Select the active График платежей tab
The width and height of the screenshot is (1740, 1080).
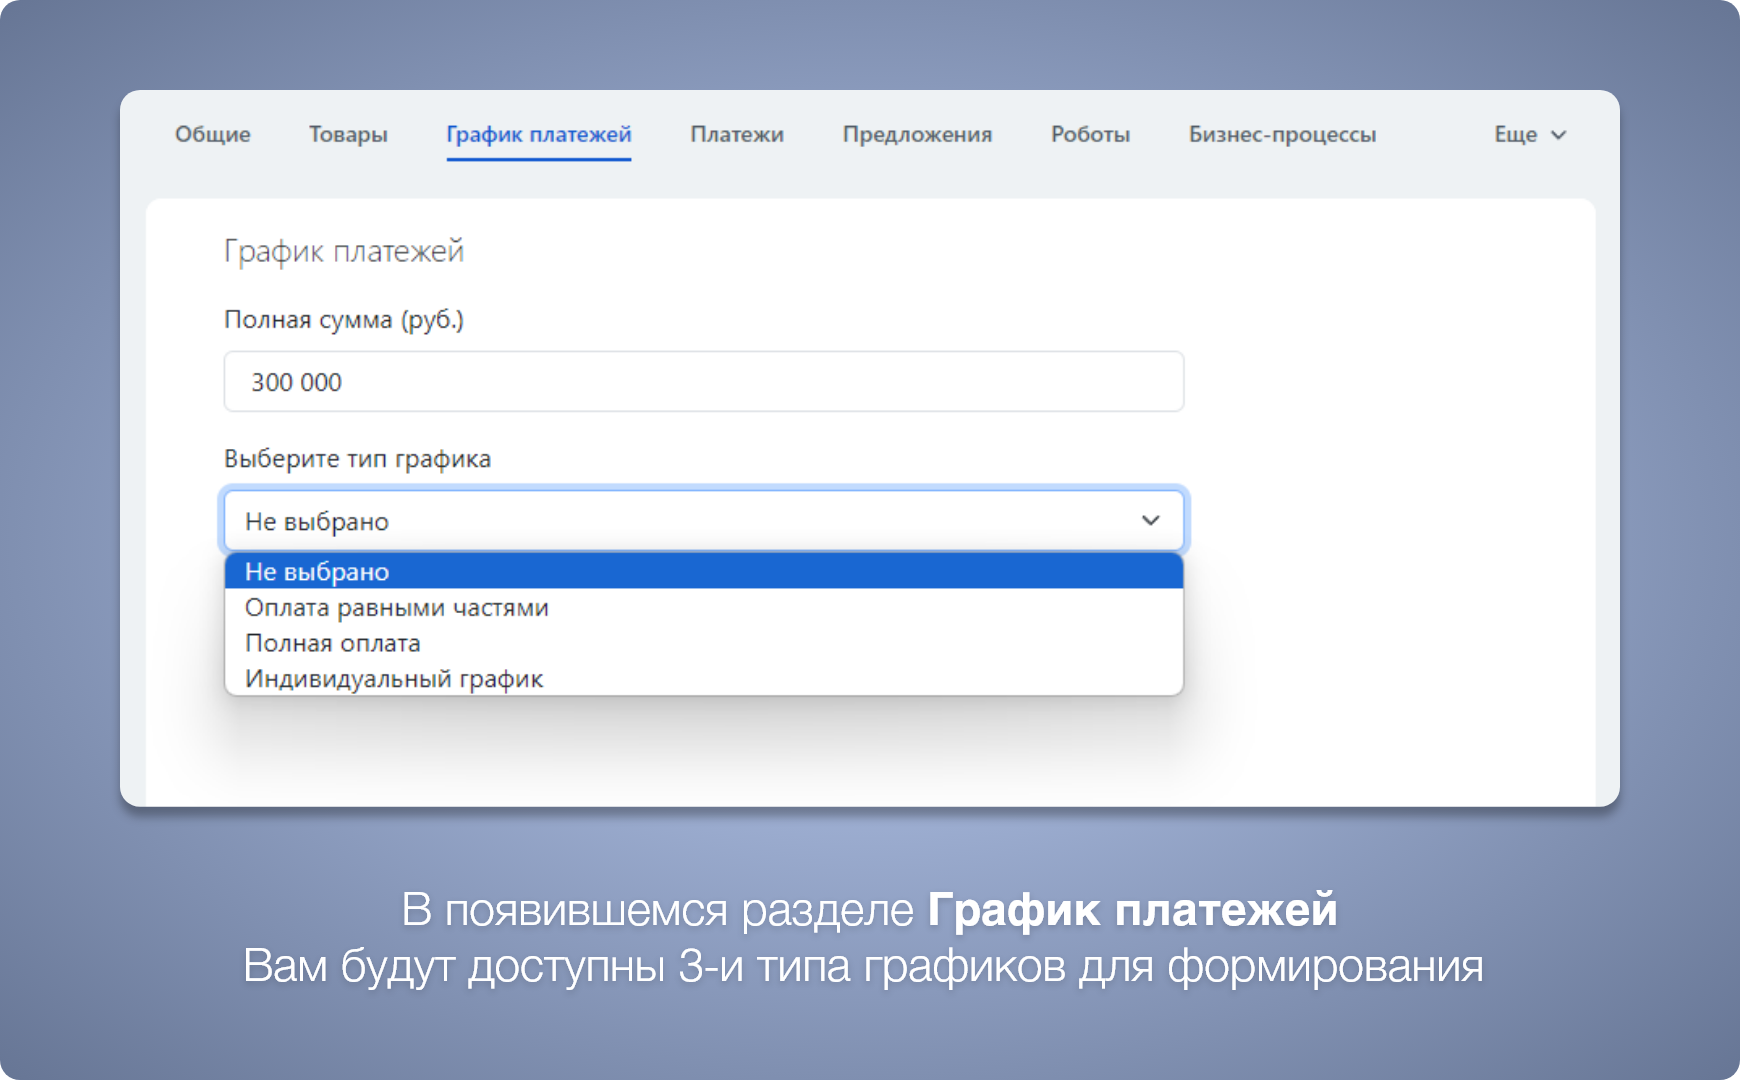tap(538, 134)
